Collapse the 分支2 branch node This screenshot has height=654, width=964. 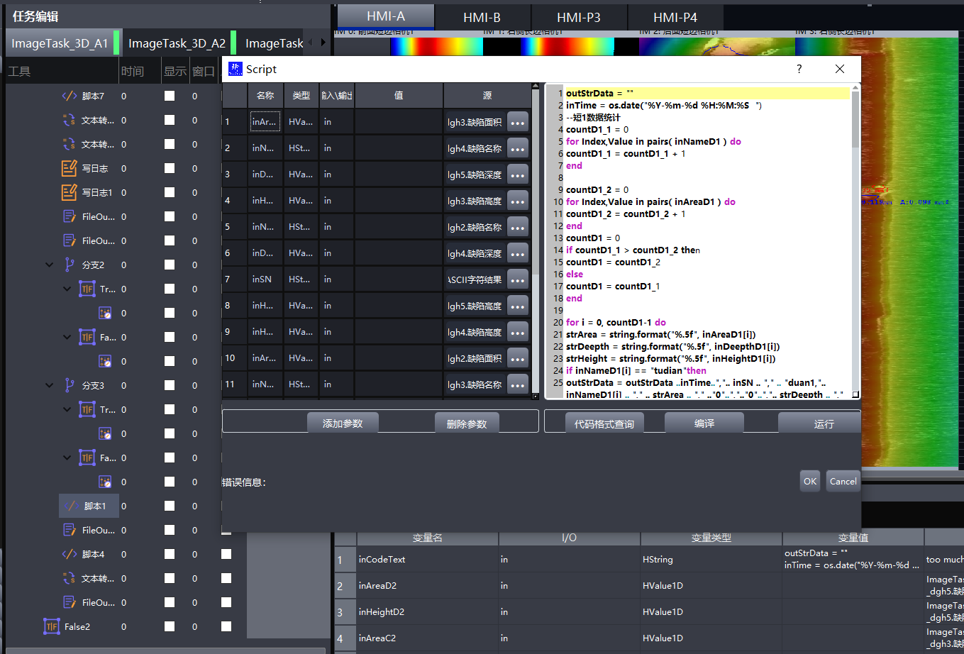[49, 265]
